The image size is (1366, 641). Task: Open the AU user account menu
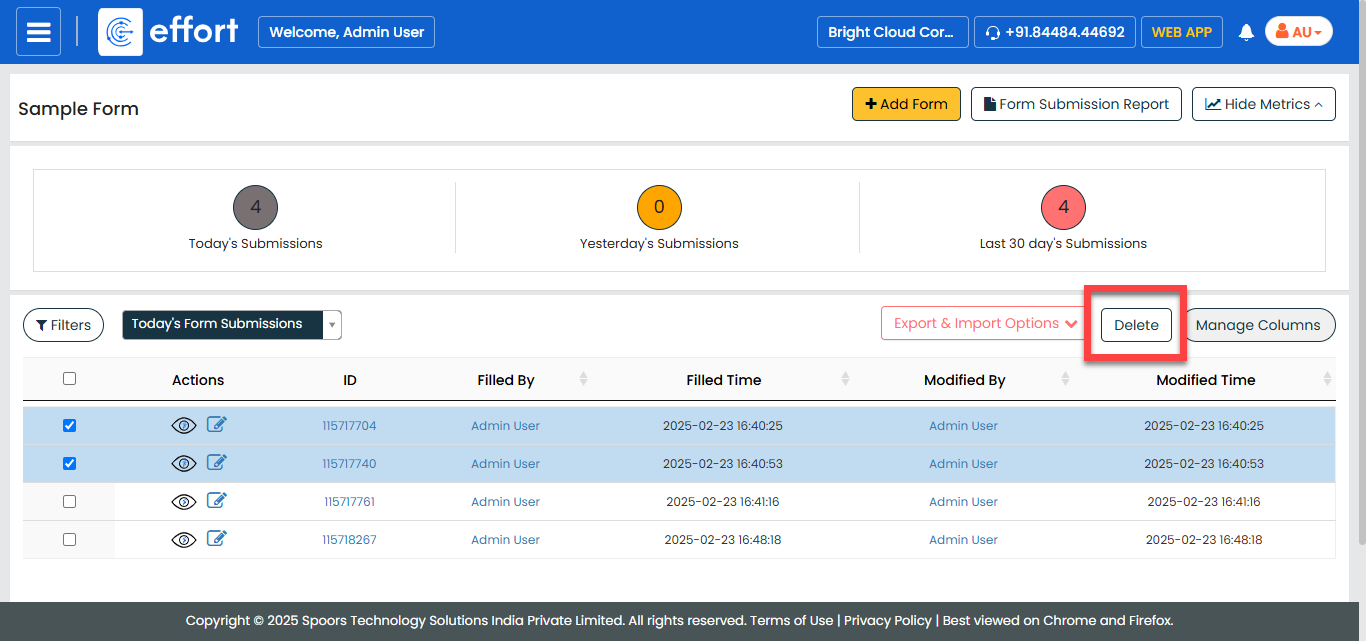click(x=1298, y=32)
